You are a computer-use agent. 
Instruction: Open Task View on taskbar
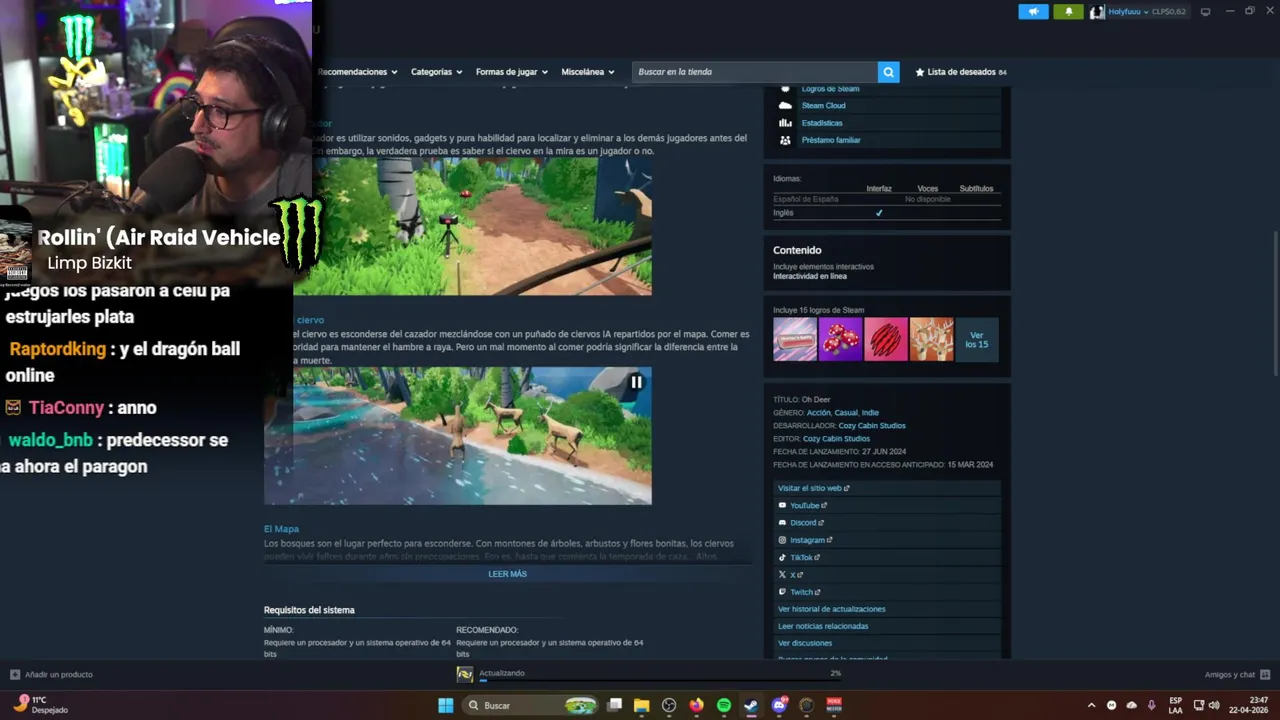pos(615,705)
